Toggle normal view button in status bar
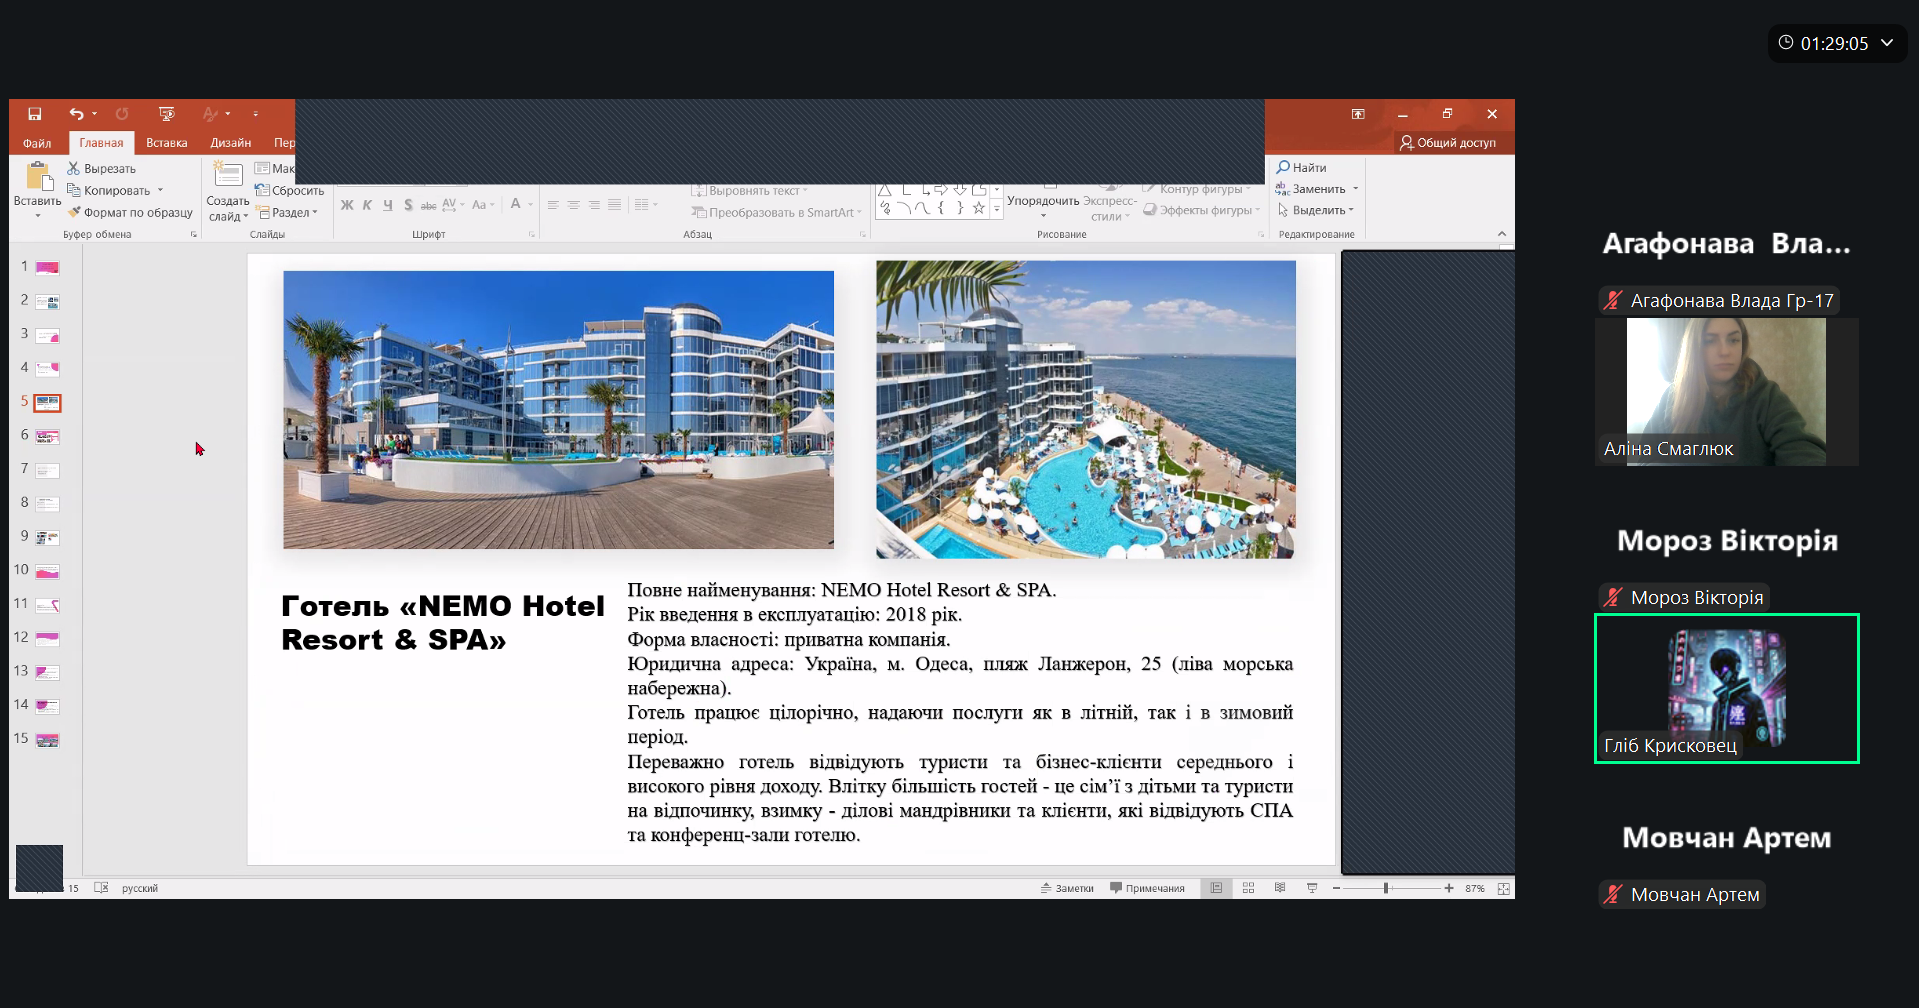Image resolution: width=1919 pixels, height=1008 pixels. coord(1216,888)
